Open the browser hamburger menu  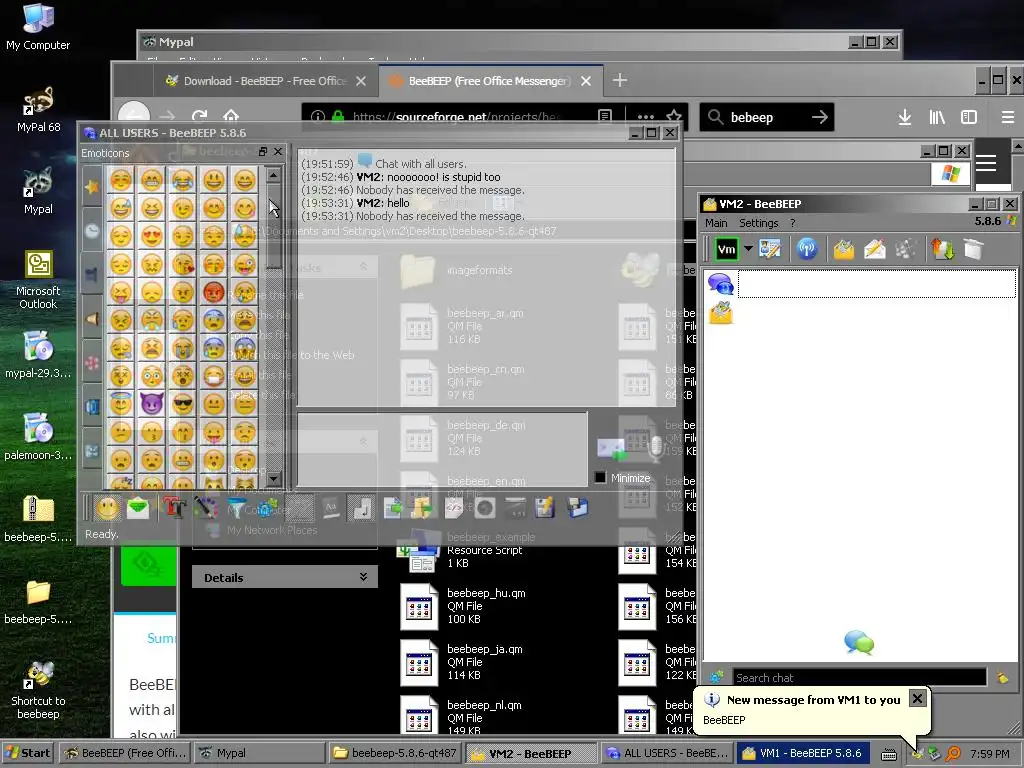click(1008, 117)
